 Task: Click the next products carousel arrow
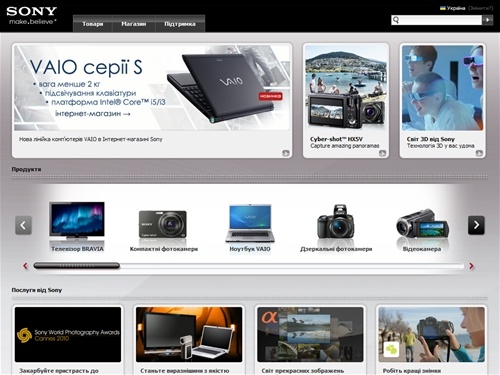coord(476,225)
